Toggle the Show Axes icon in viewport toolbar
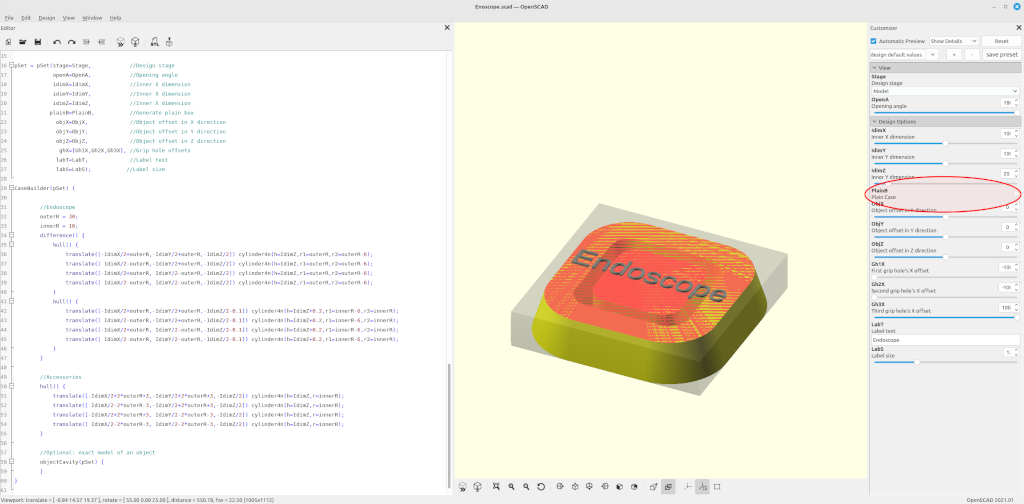This screenshot has height=504, width=1024. 687,486
